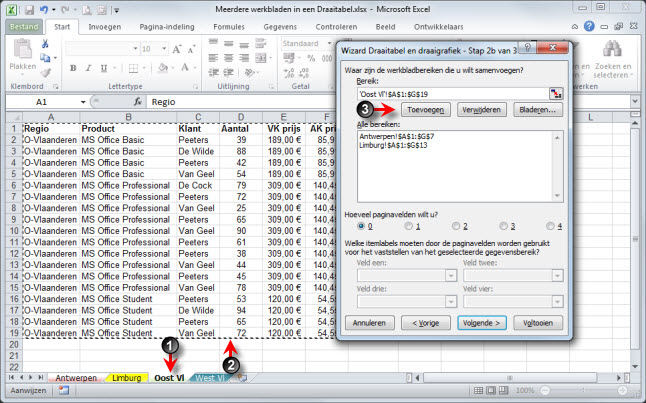Click the Normal view icon in status bar
Screen dimensions: 646x403
point(478,390)
